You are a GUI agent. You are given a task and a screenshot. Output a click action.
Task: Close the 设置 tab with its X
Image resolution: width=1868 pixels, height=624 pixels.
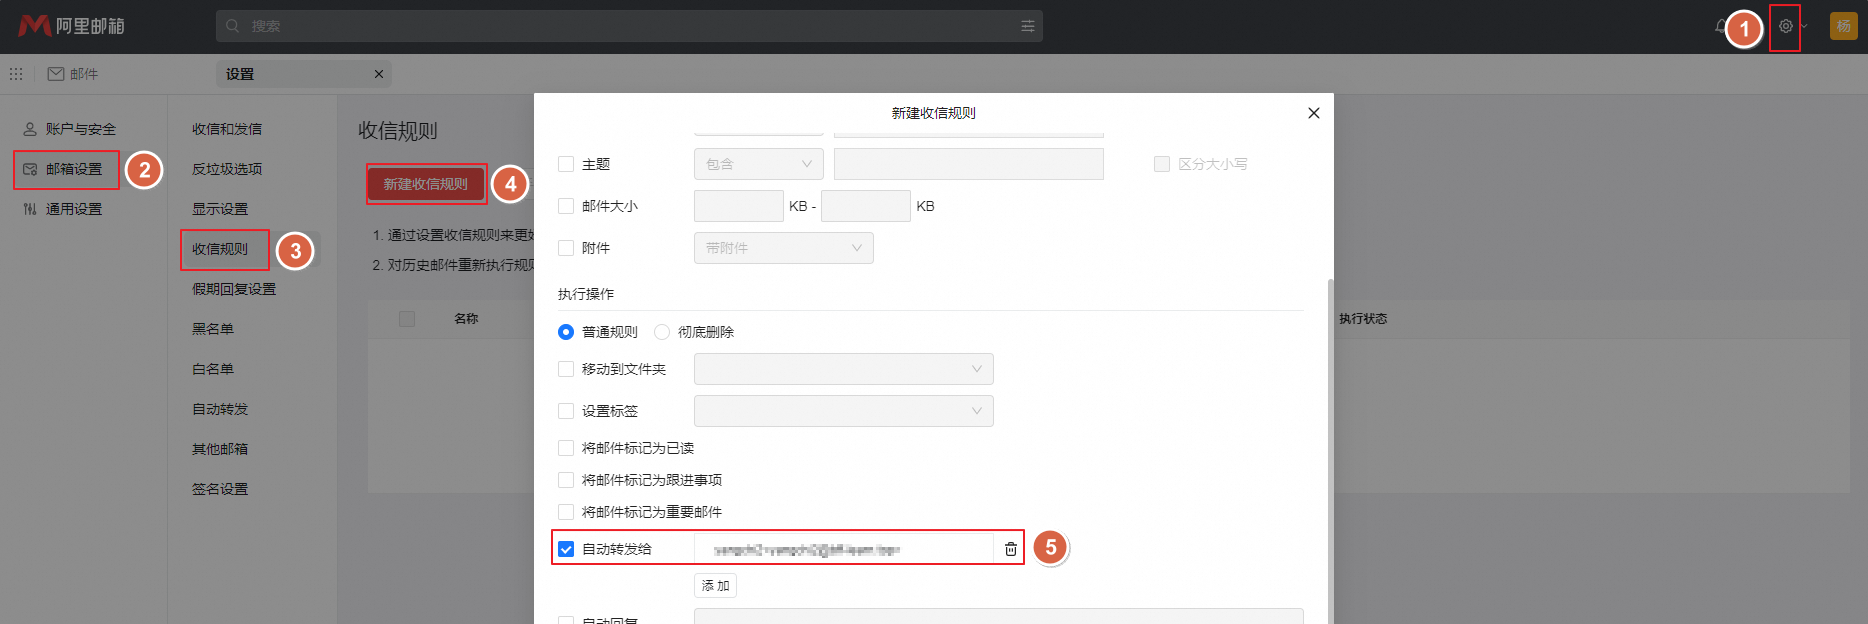[x=379, y=74]
